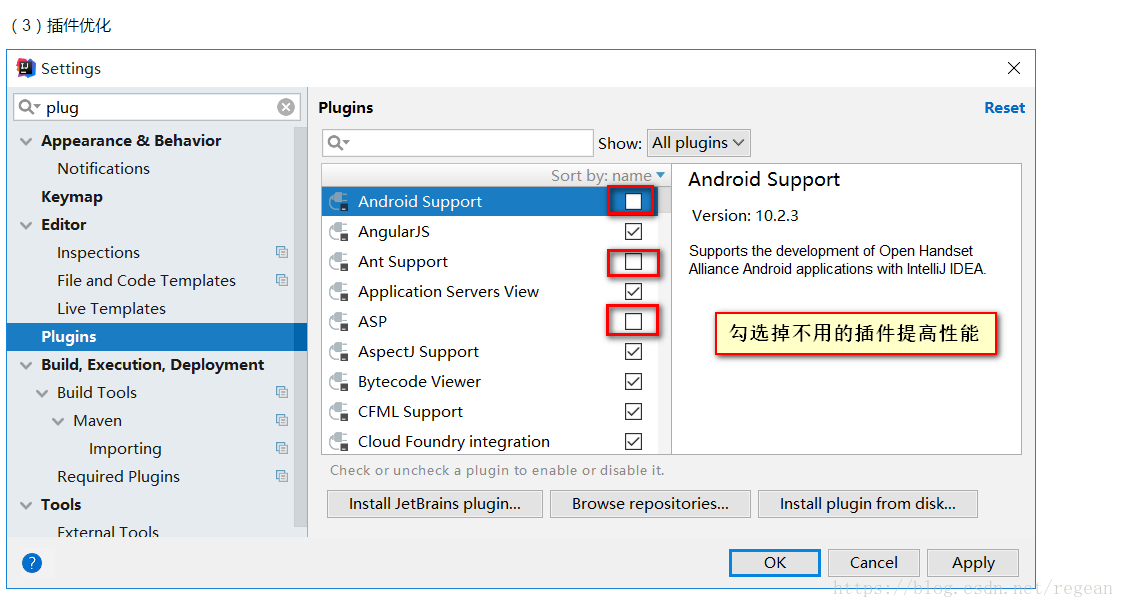Collapse the Maven node arrow
1124x608 pixels.
pos(58,421)
